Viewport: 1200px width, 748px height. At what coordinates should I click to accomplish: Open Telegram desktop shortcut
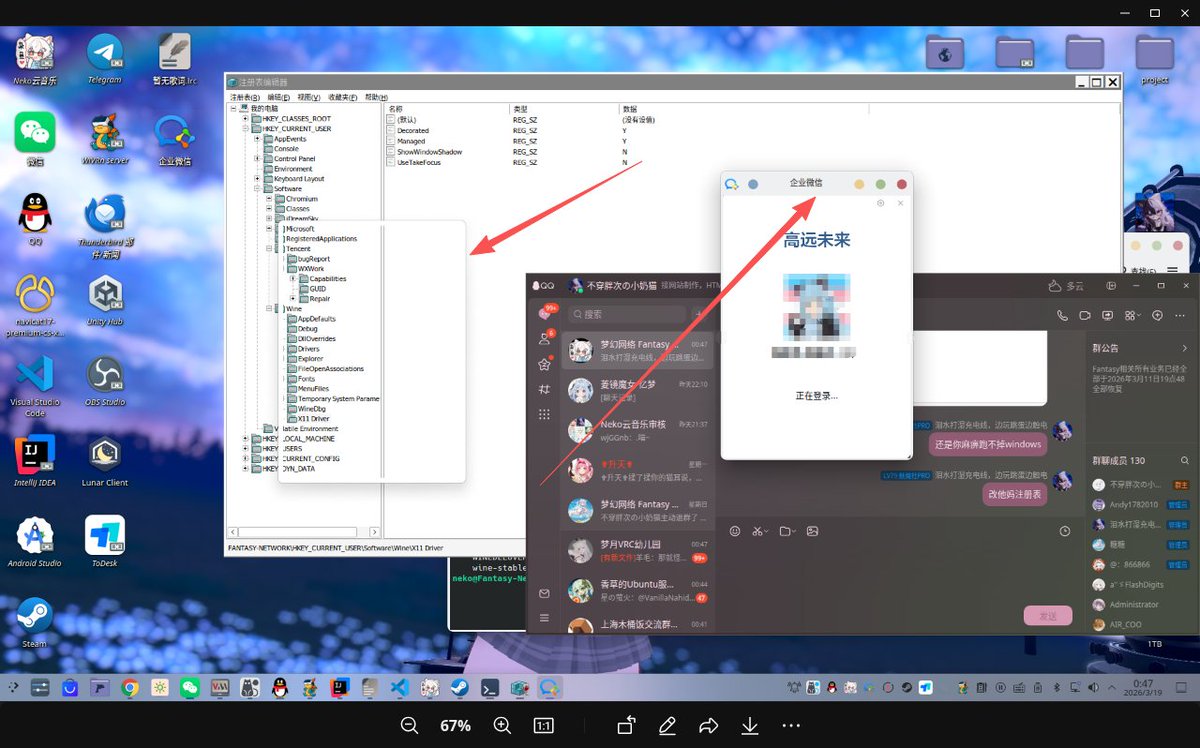pos(104,58)
